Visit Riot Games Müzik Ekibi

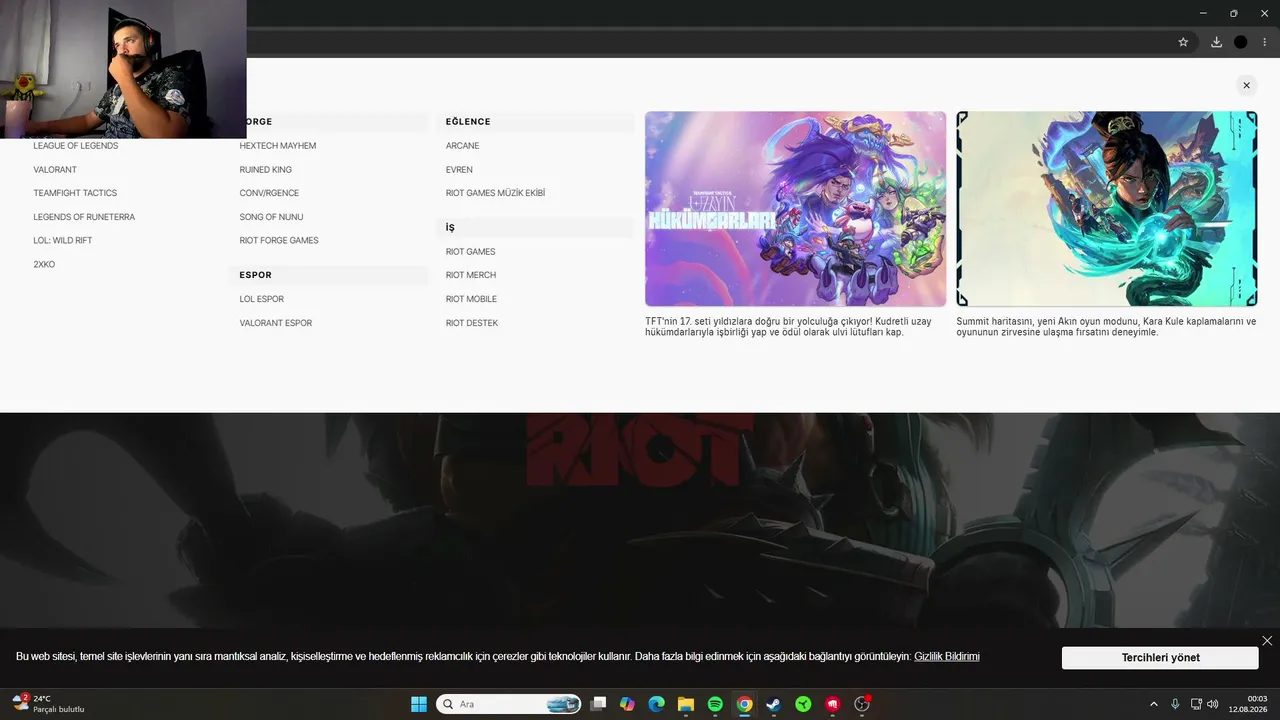[x=495, y=193]
